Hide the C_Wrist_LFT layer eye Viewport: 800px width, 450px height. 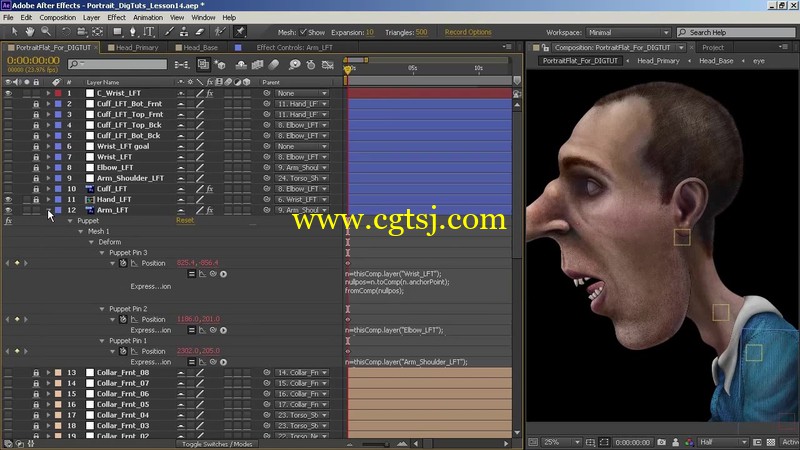(8, 93)
